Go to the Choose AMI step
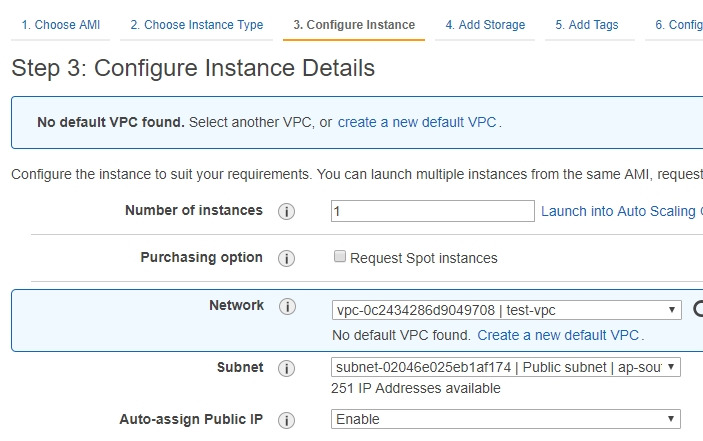This screenshot has height=441, width=703. coord(61,25)
